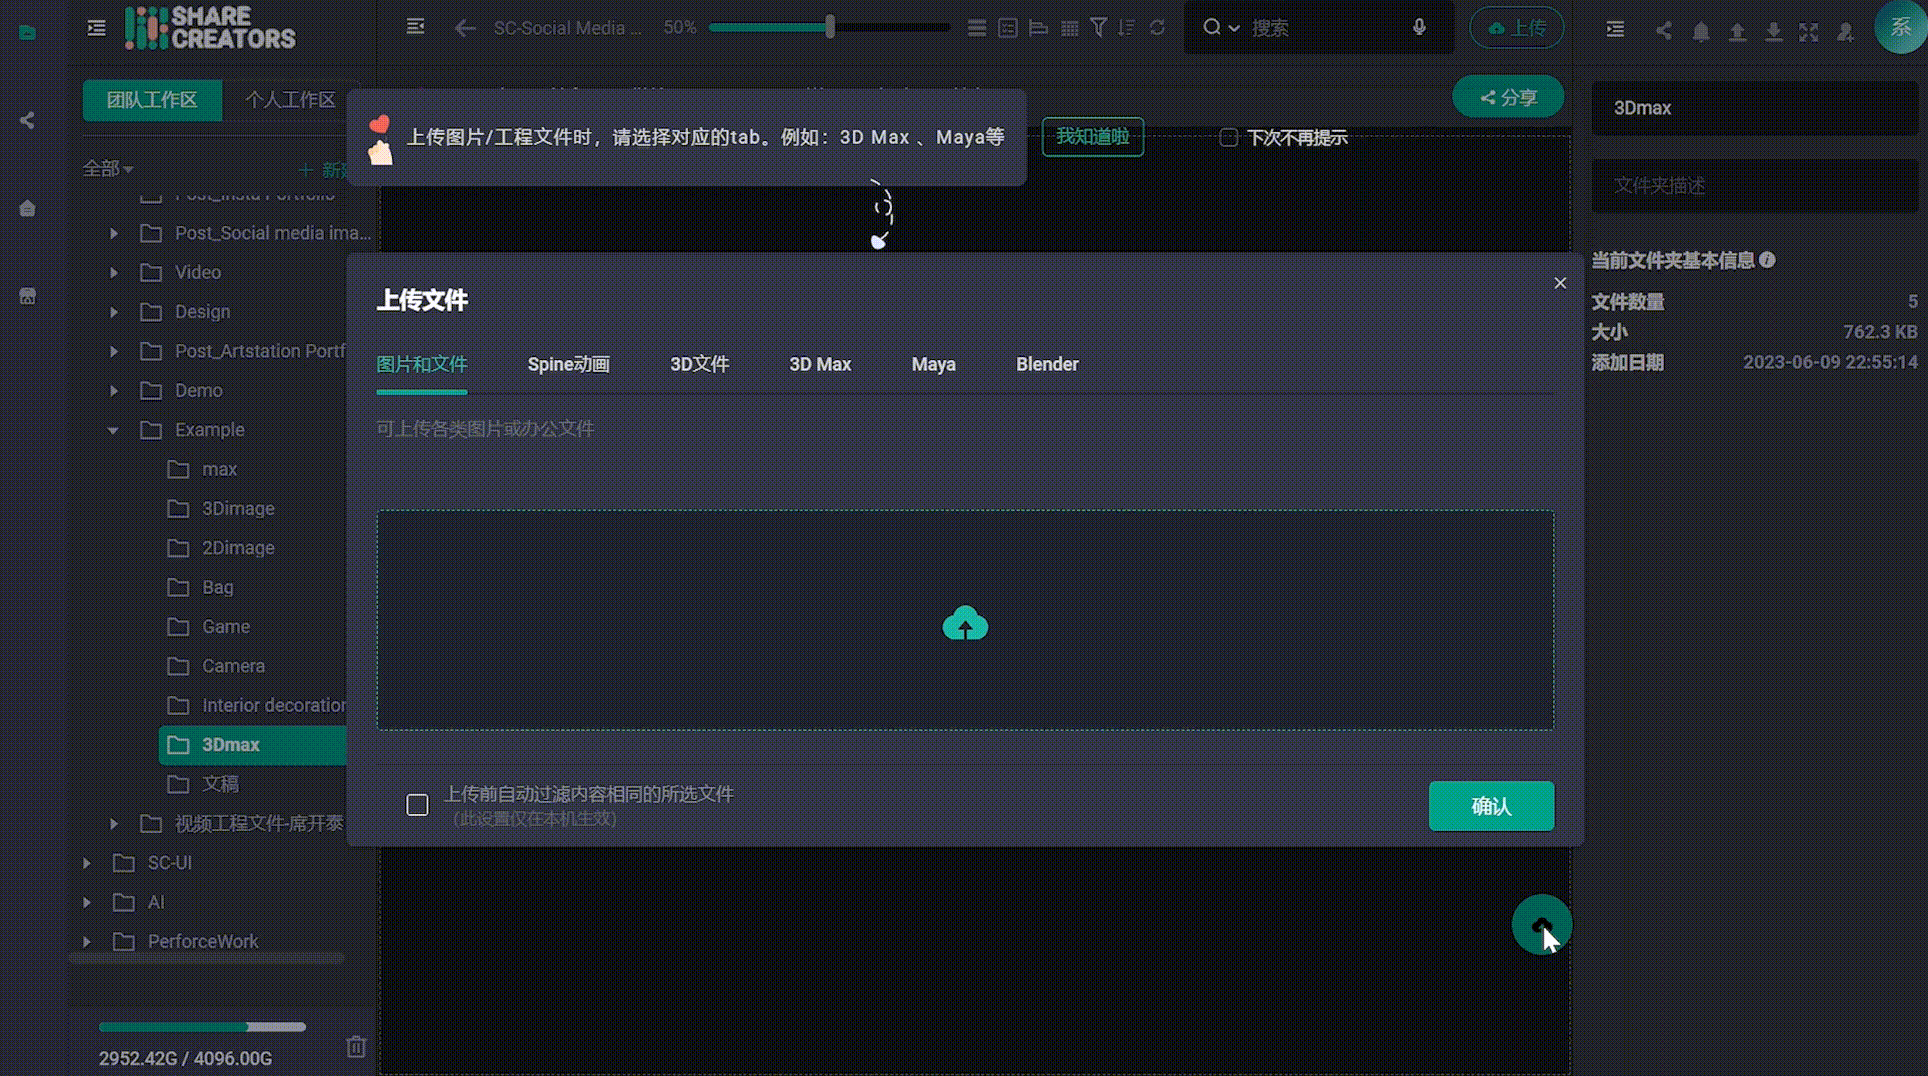The image size is (1928, 1076).
Task: Click the share icon in top toolbar
Action: [1663, 31]
